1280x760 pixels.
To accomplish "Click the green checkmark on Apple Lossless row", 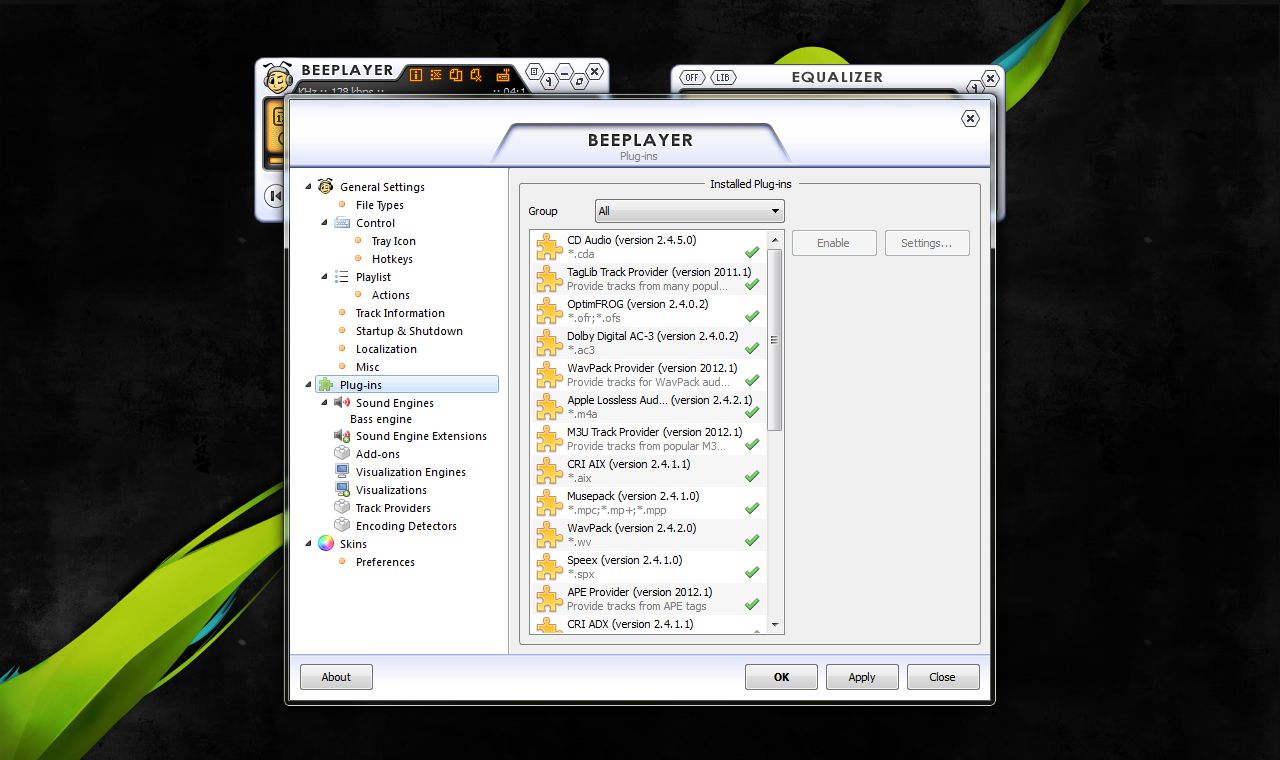I will coord(752,412).
